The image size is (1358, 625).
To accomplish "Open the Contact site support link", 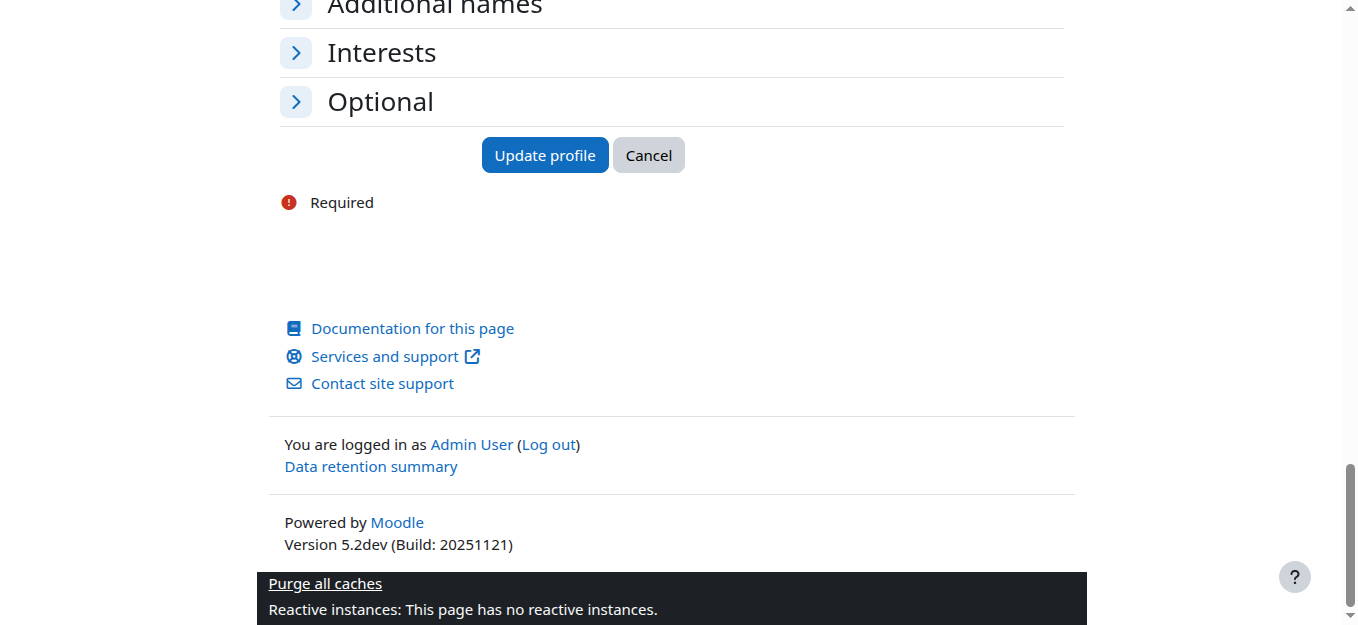I will pos(382,384).
